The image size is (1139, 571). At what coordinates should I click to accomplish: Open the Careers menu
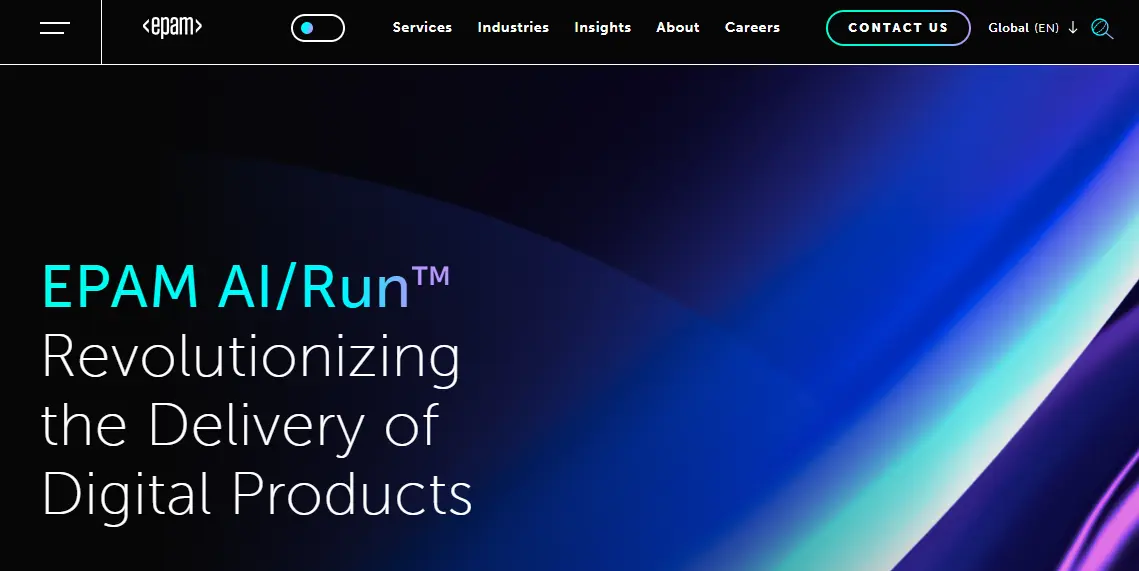(752, 28)
